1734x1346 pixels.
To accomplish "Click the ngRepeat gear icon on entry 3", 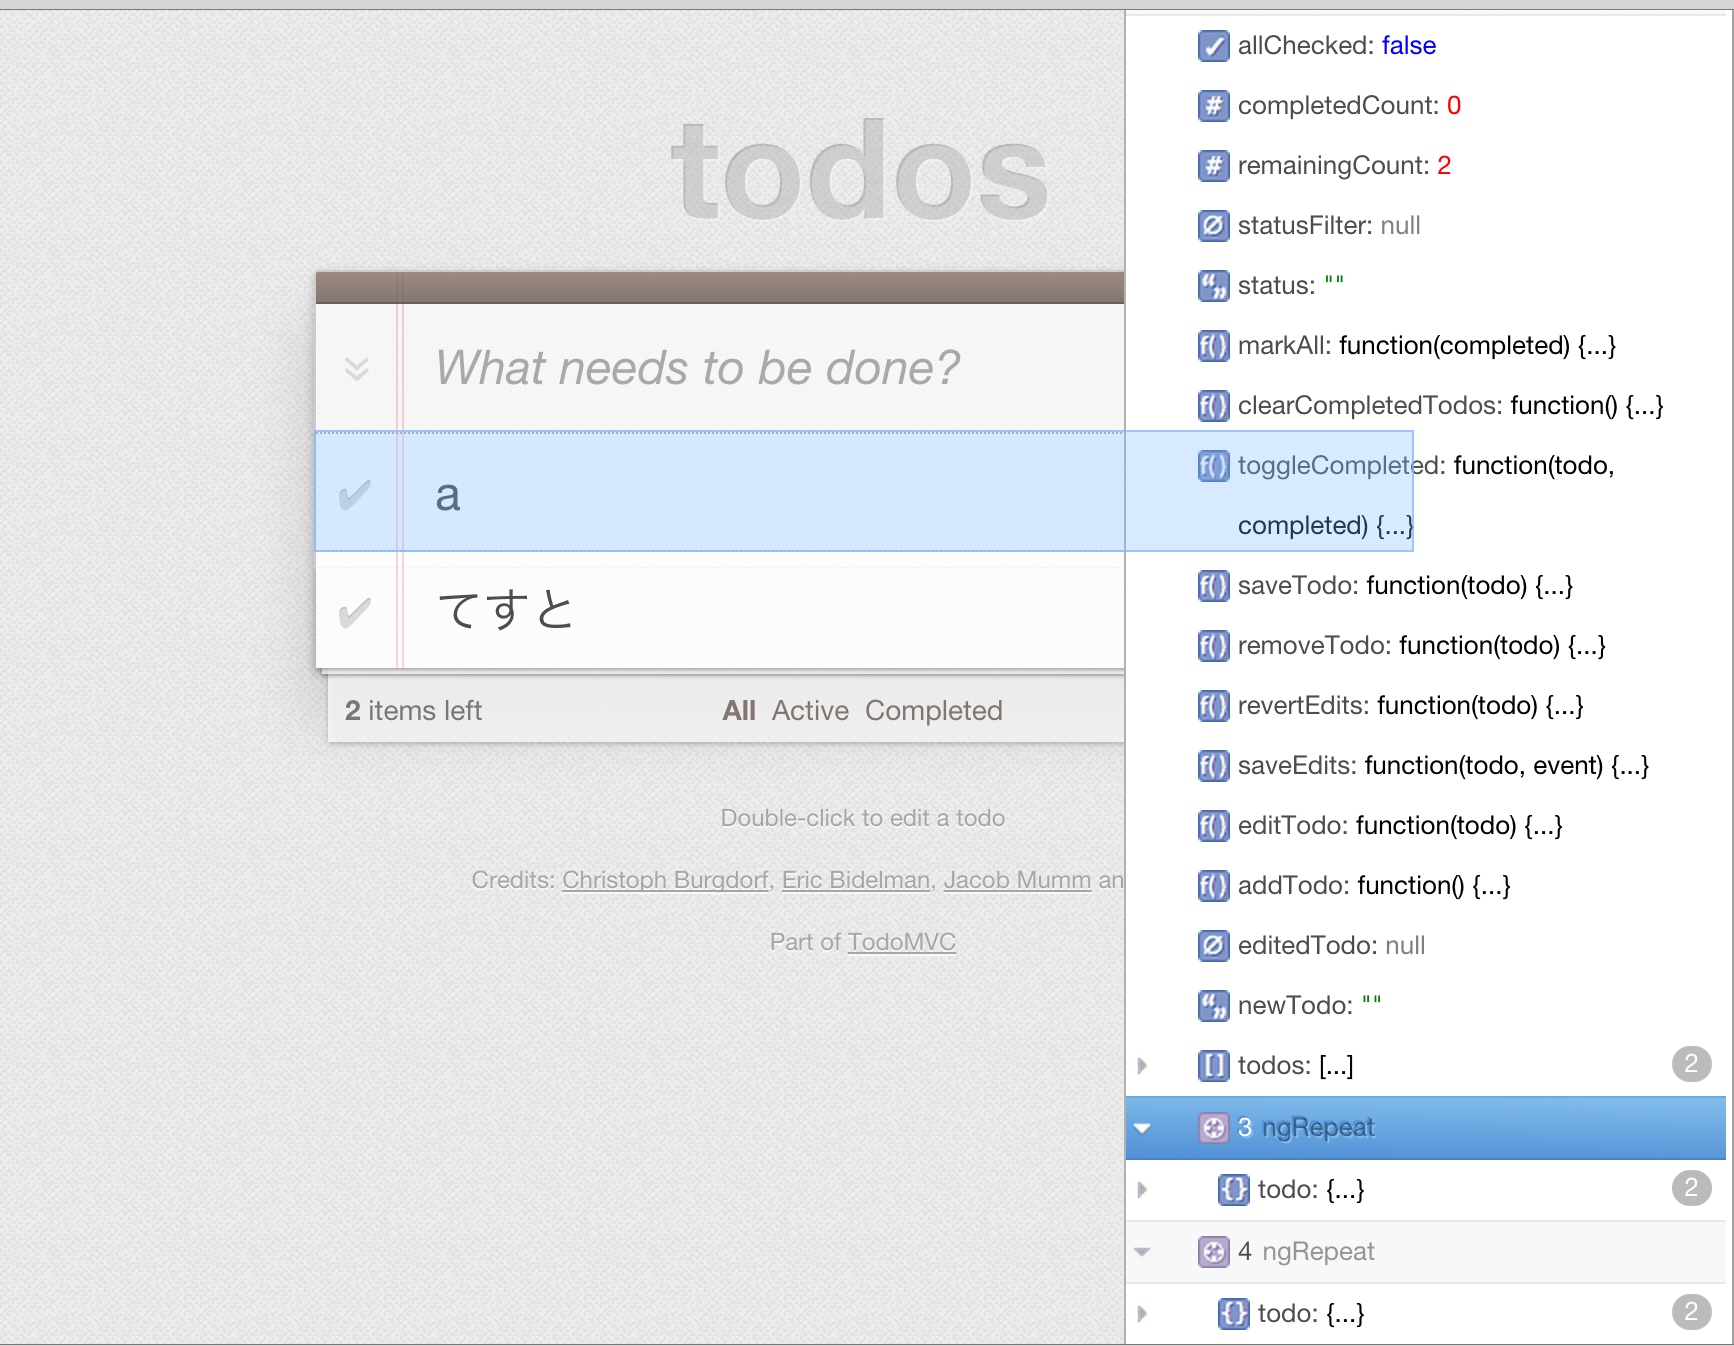I will (1214, 1127).
